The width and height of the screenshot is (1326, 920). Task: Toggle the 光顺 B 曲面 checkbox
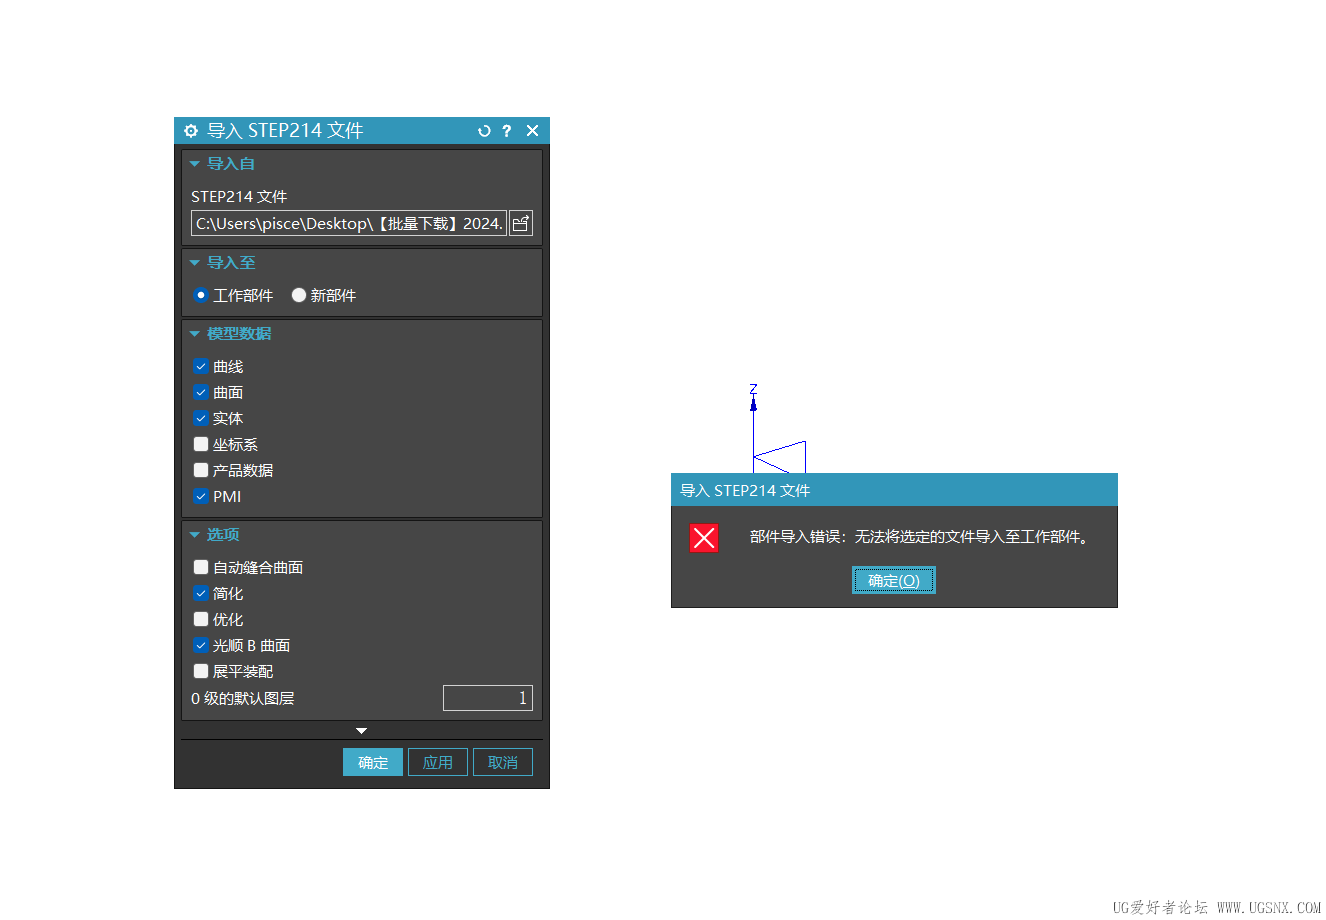click(201, 645)
